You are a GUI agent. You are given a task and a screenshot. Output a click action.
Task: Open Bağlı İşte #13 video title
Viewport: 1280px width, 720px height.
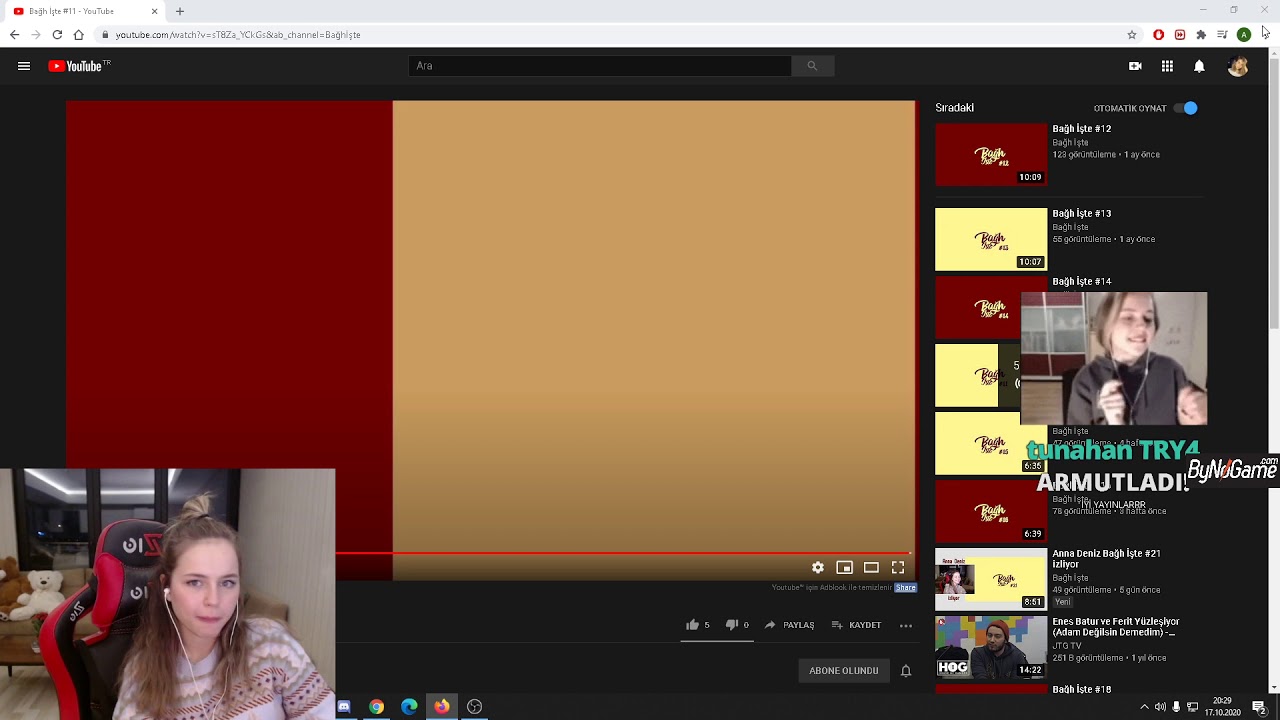(x=1081, y=214)
